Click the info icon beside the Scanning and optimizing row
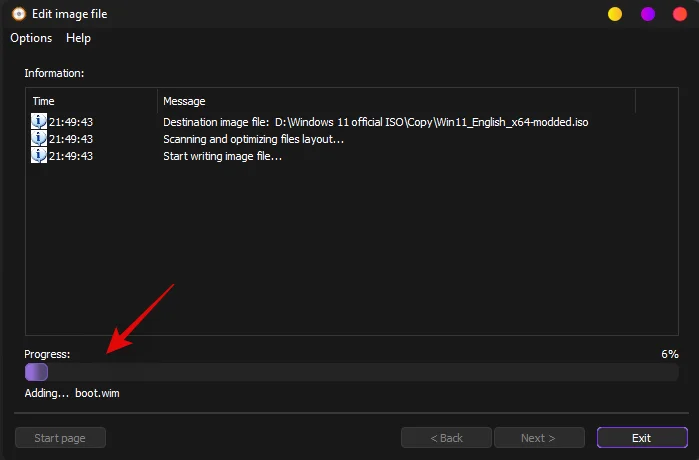 [x=39, y=139]
